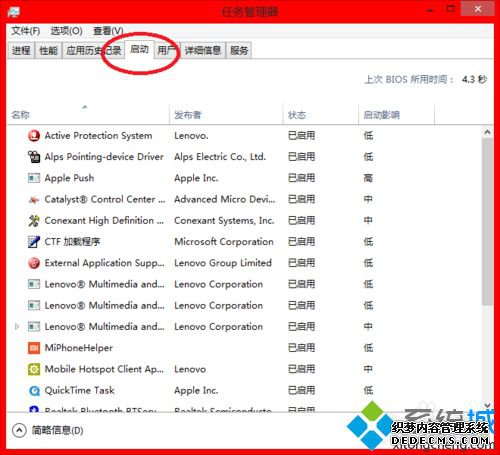500x455 pixels.
Task: Click the Alps Pointing-device Driver icon
Action: pos(34,157)
